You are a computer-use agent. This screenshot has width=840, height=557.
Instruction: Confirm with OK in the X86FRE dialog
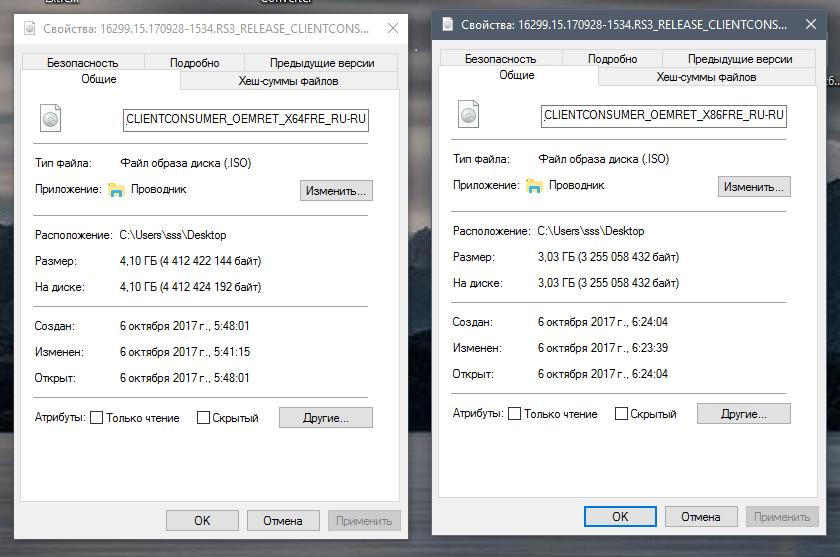620,517
